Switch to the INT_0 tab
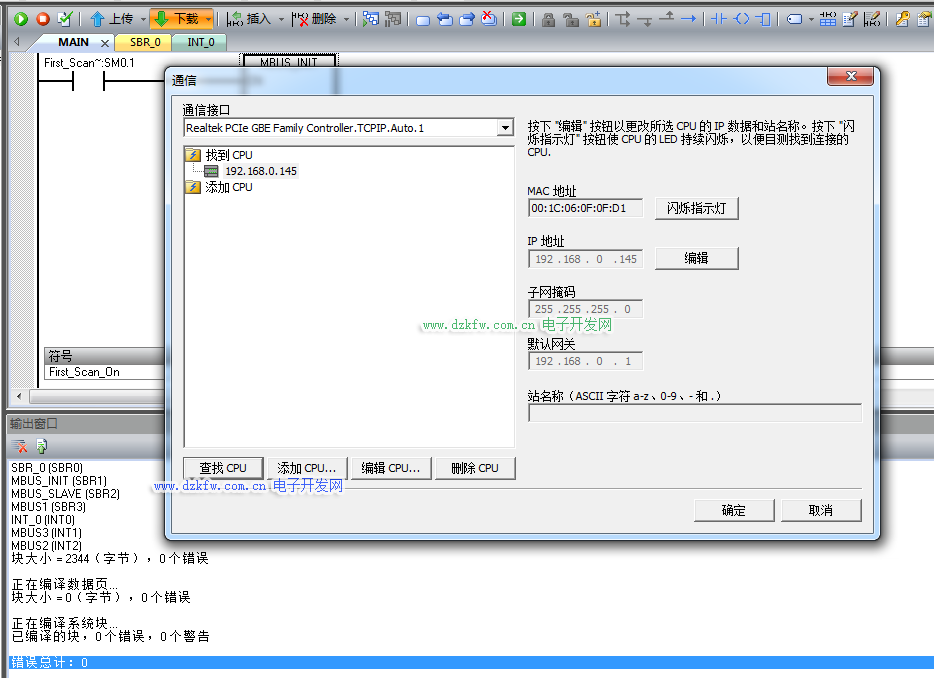The height and width of the screenshot is (678, 934). pyautogui.click(x=201, y=43)
